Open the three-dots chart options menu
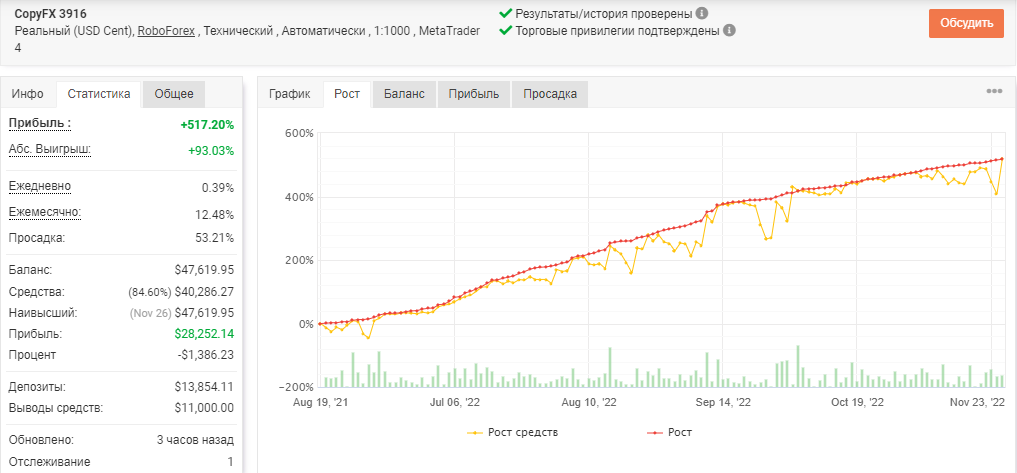1017x473 pixels. [994, 91]
